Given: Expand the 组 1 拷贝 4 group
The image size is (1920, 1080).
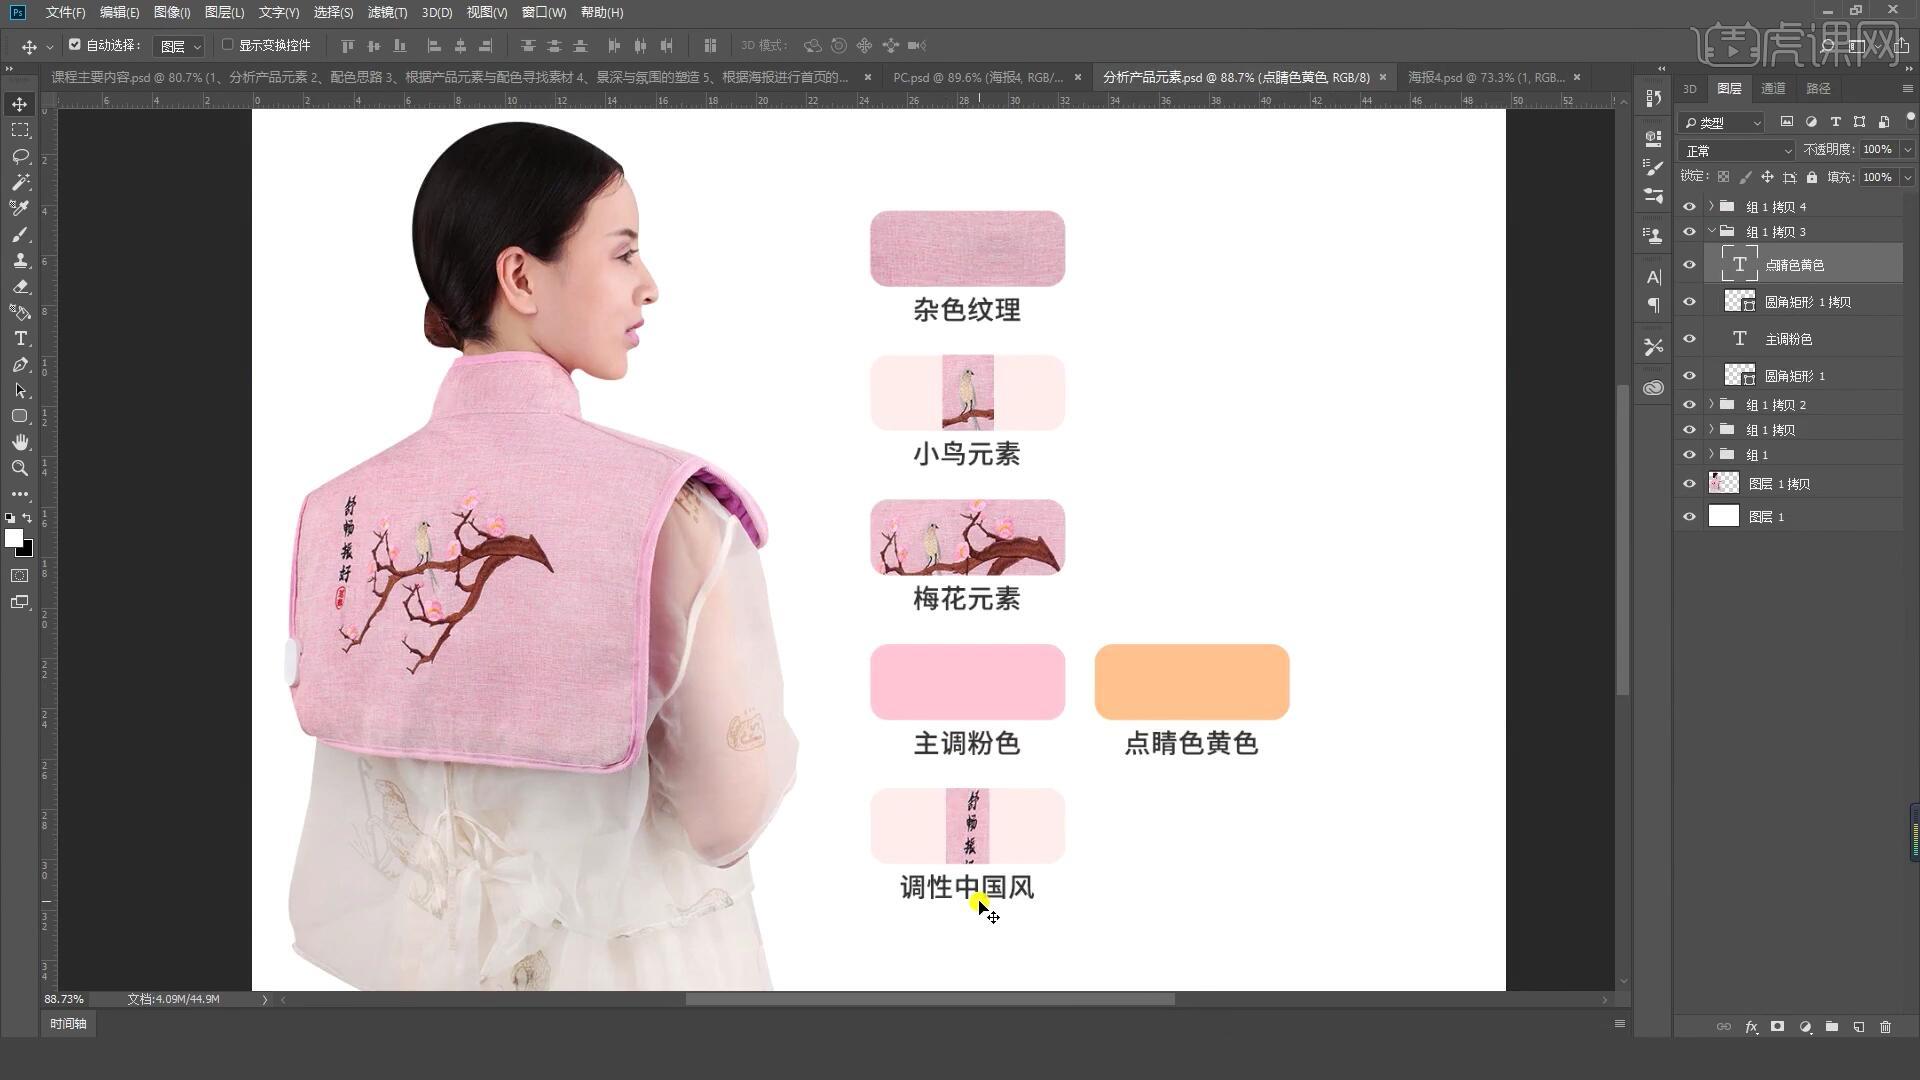Looking at the screenshot, I should pos(1711,206).
